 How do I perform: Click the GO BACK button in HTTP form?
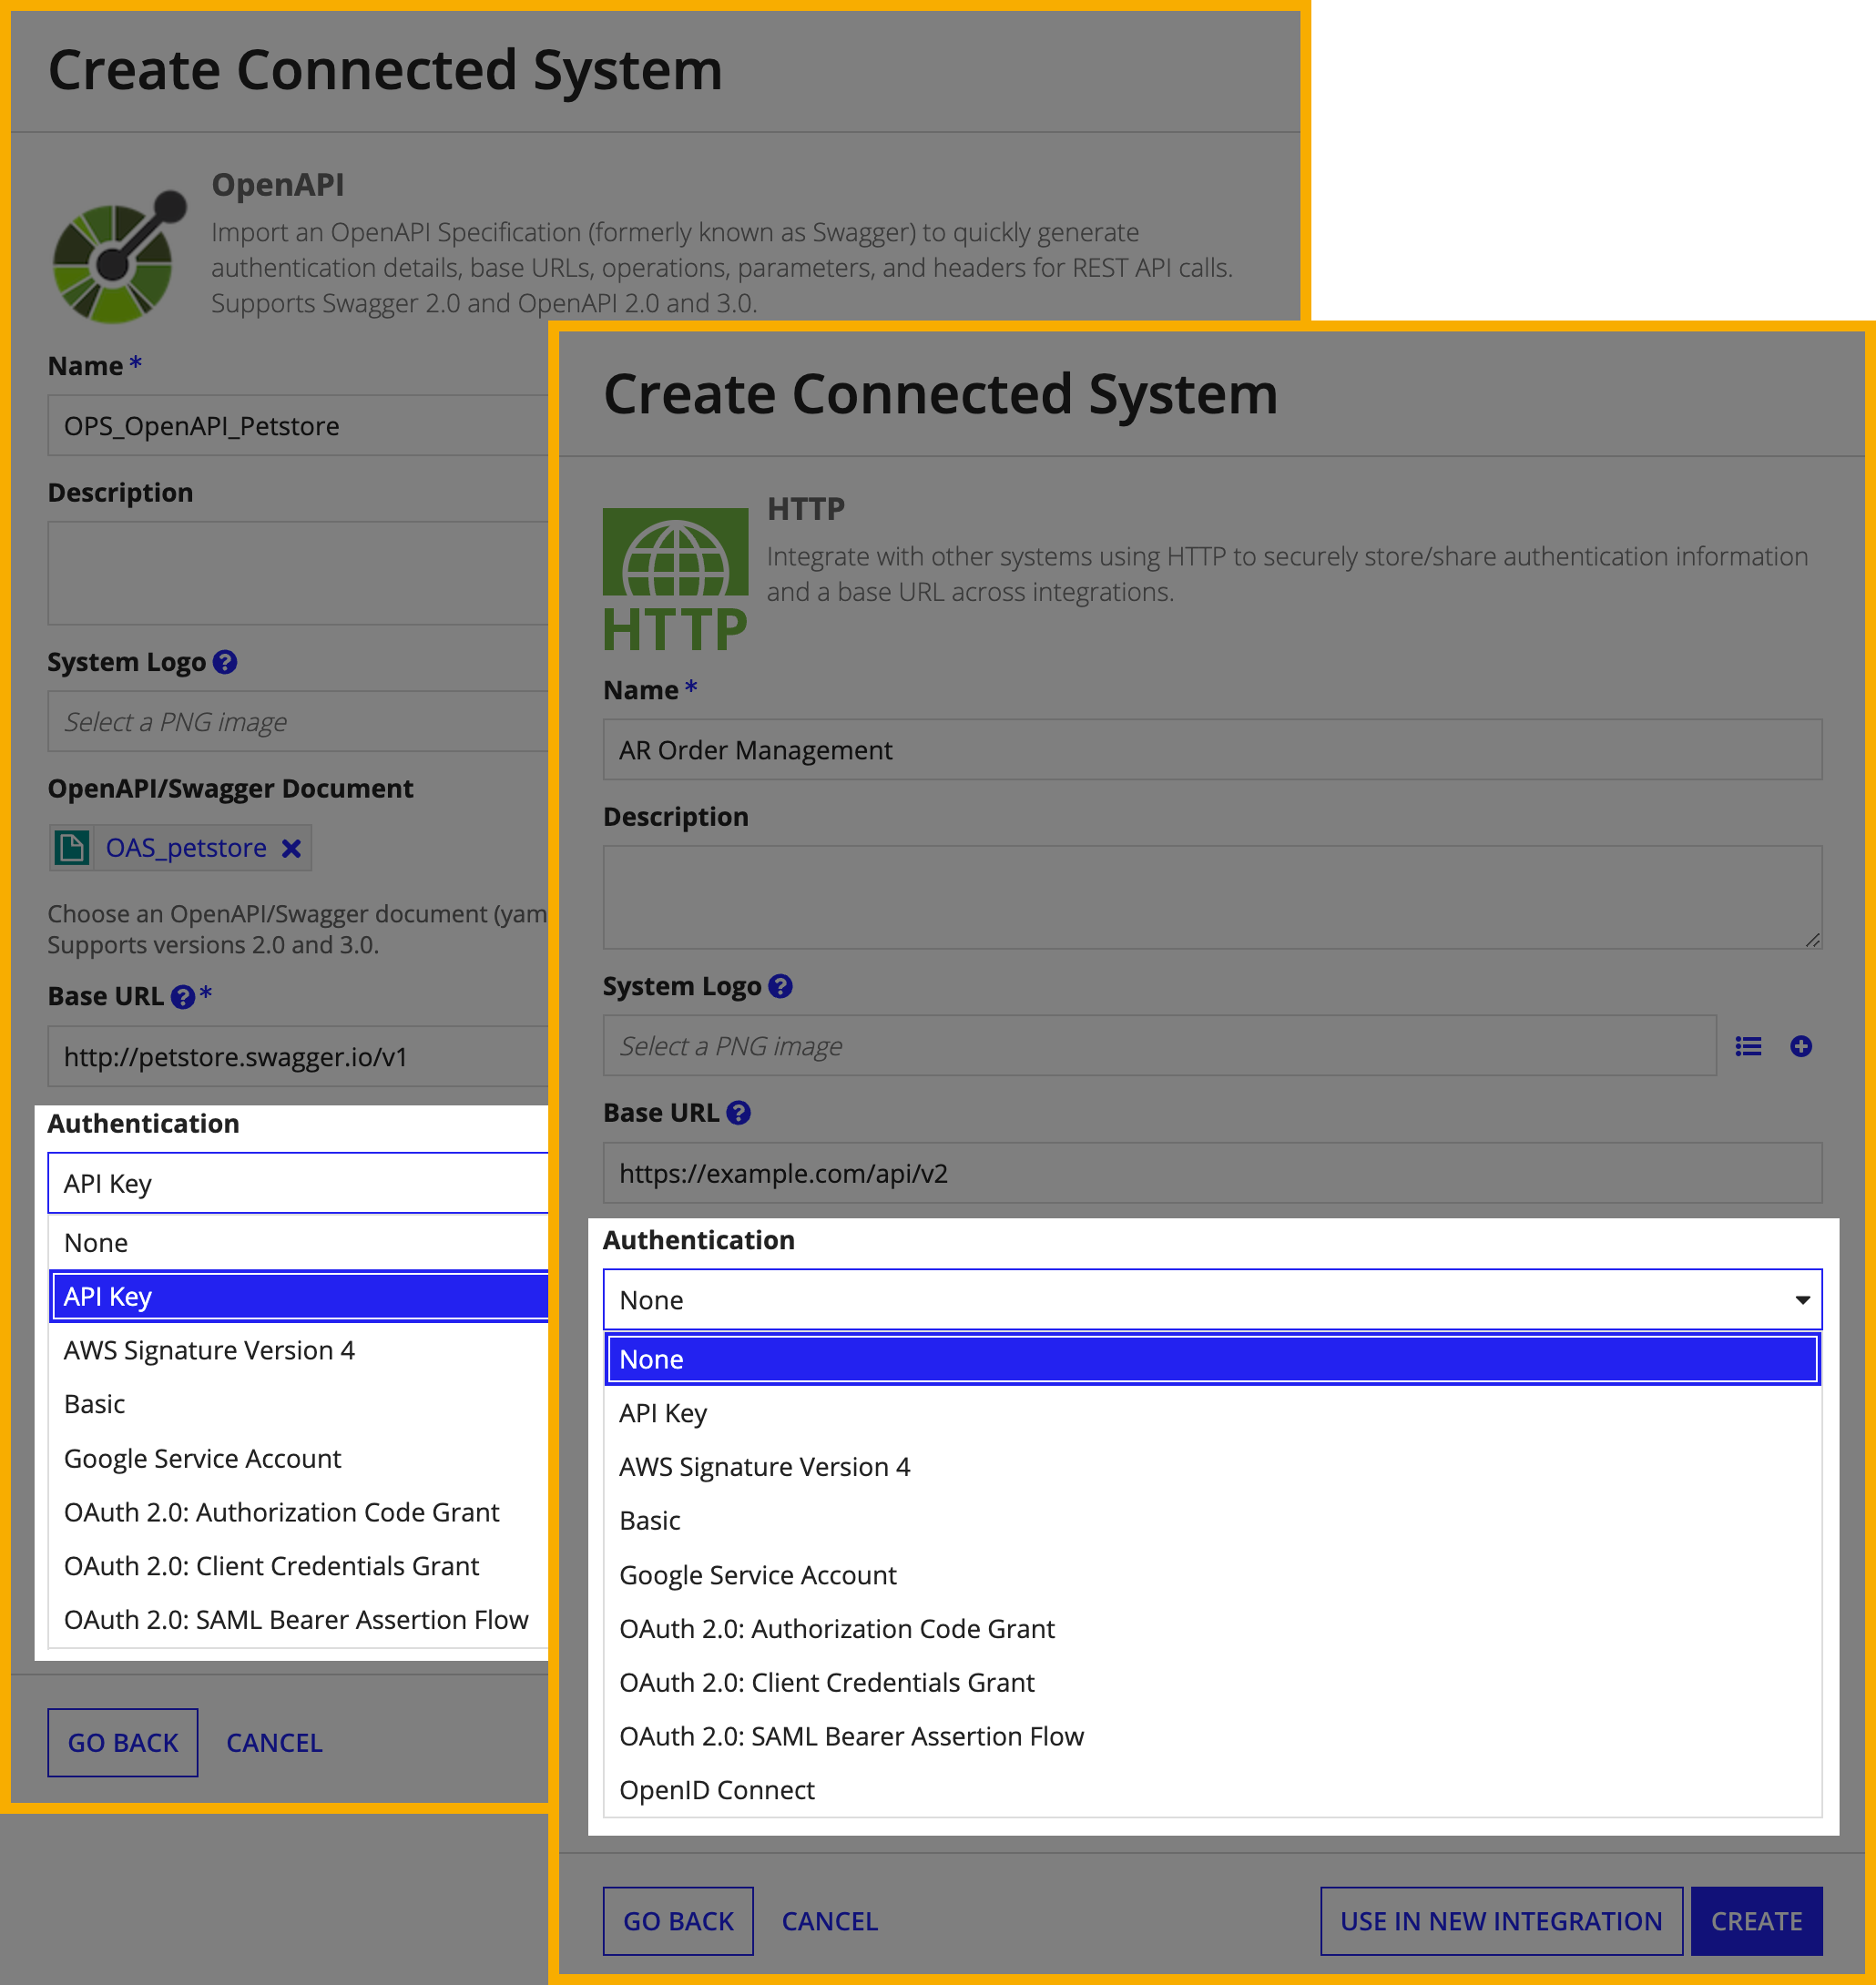coord(677,1919)
